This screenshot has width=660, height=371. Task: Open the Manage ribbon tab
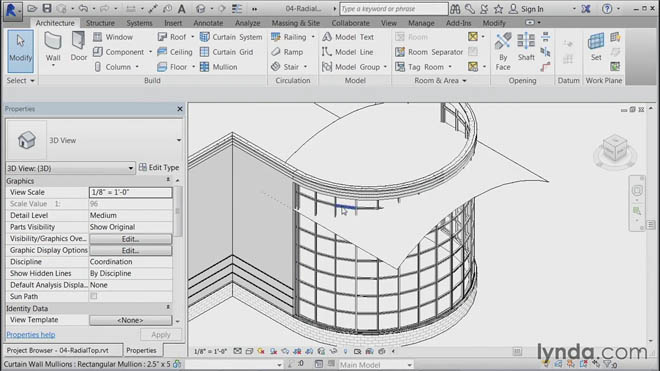[x=421, y=23]
